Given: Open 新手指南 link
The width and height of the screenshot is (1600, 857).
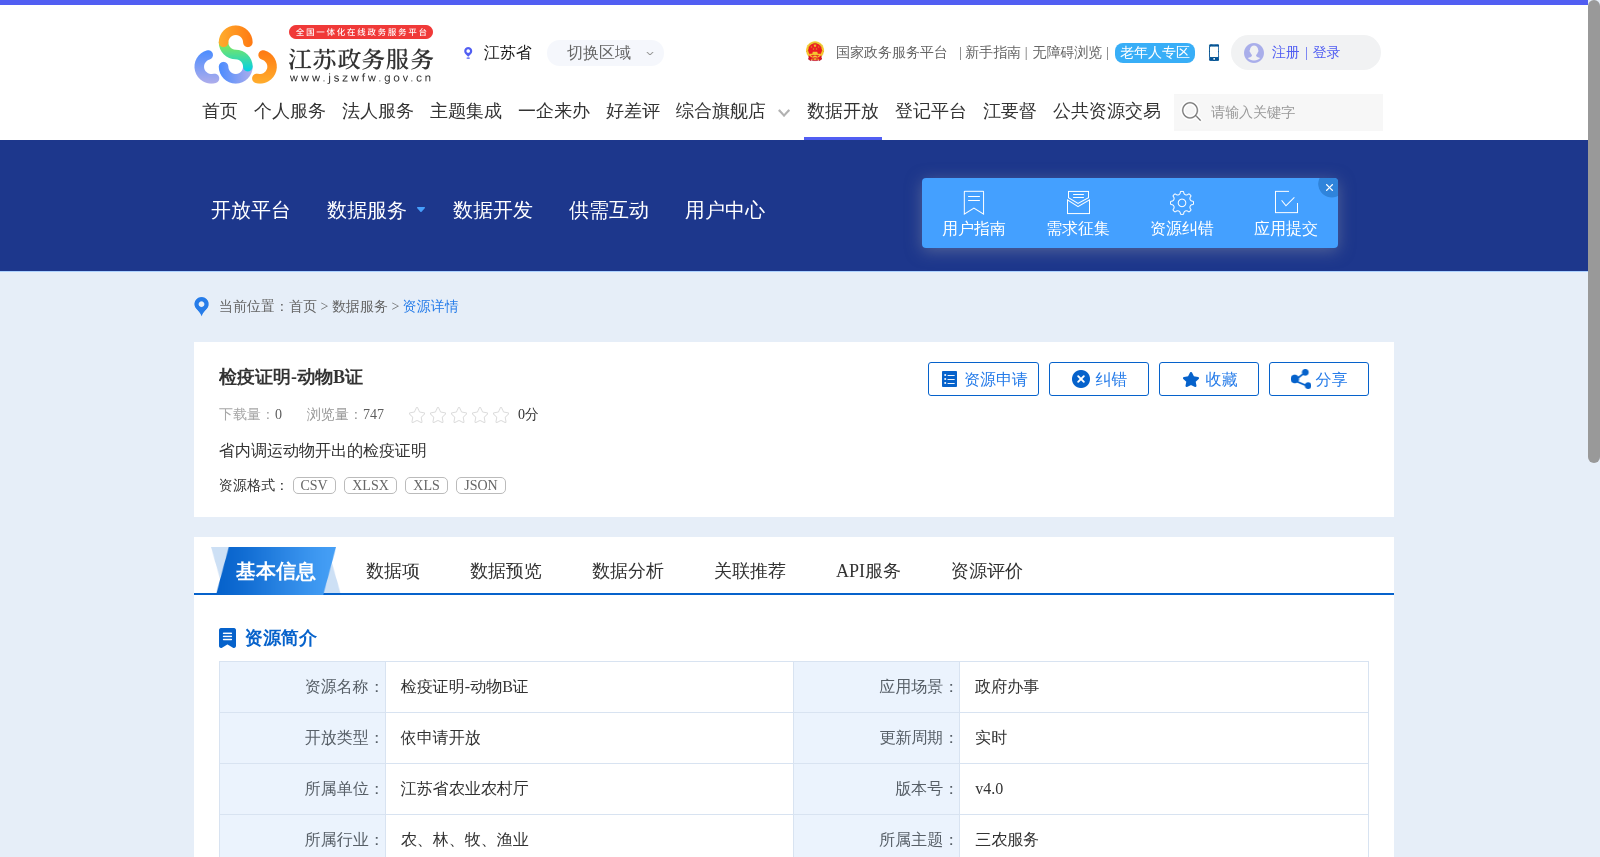Looking at the screenshot, I should [992, 53].
